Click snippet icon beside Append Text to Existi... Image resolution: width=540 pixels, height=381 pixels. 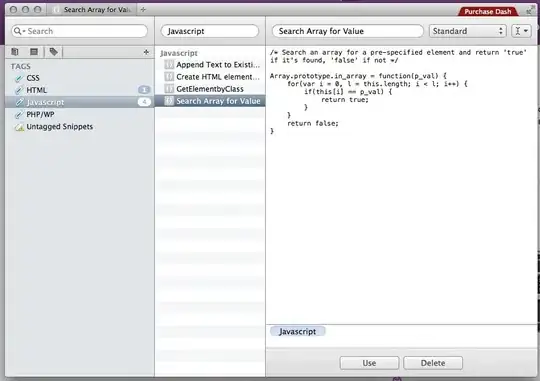(x=169, y=64)
